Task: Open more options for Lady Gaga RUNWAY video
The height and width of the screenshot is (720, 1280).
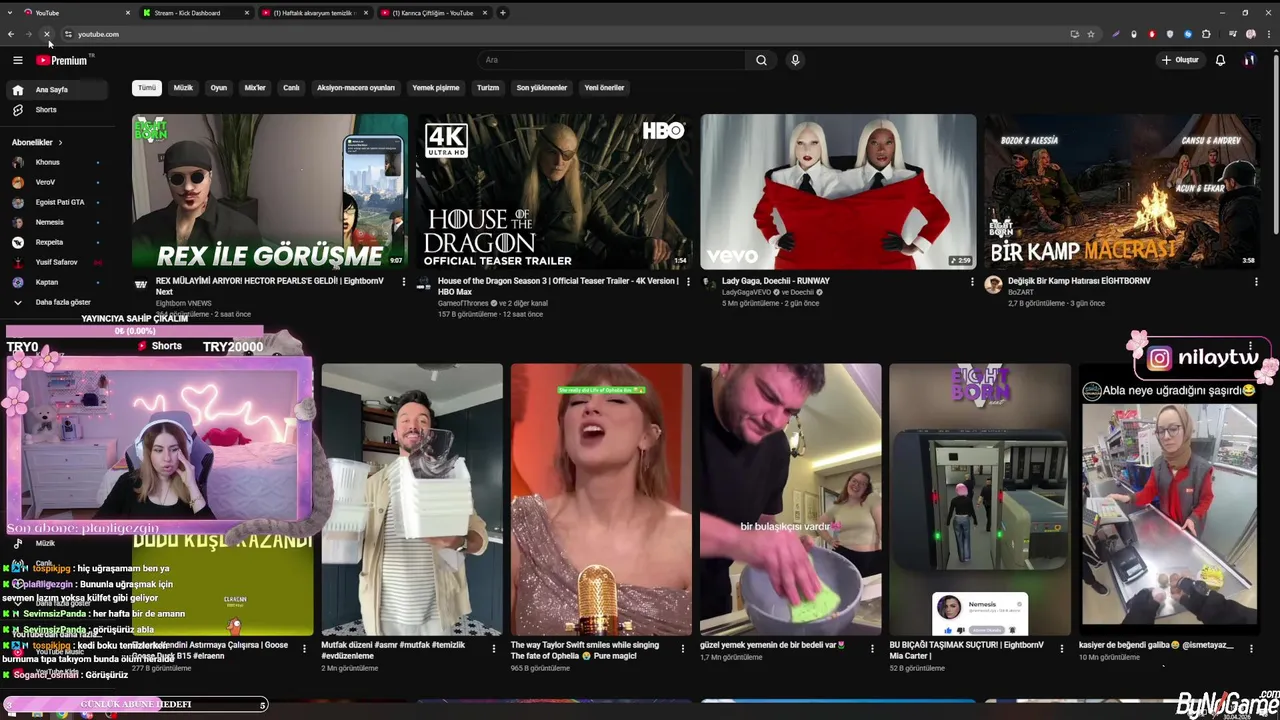Action: pos(972,282)
